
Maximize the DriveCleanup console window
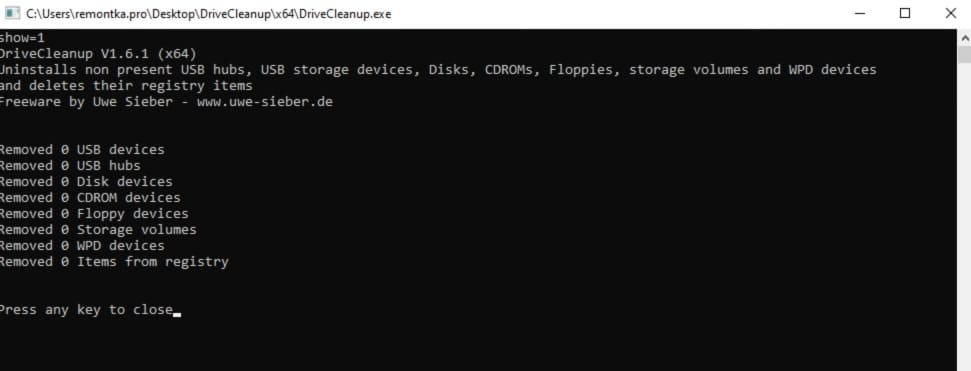[905, 14]
